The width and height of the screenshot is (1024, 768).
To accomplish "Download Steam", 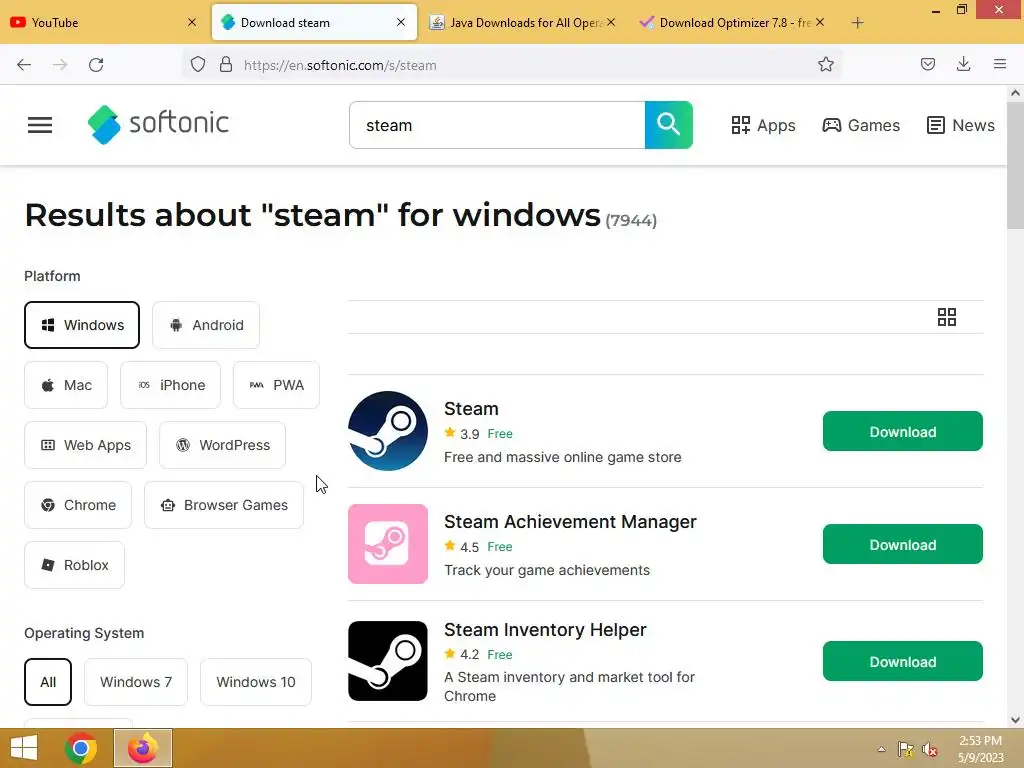I will [903, 431].
